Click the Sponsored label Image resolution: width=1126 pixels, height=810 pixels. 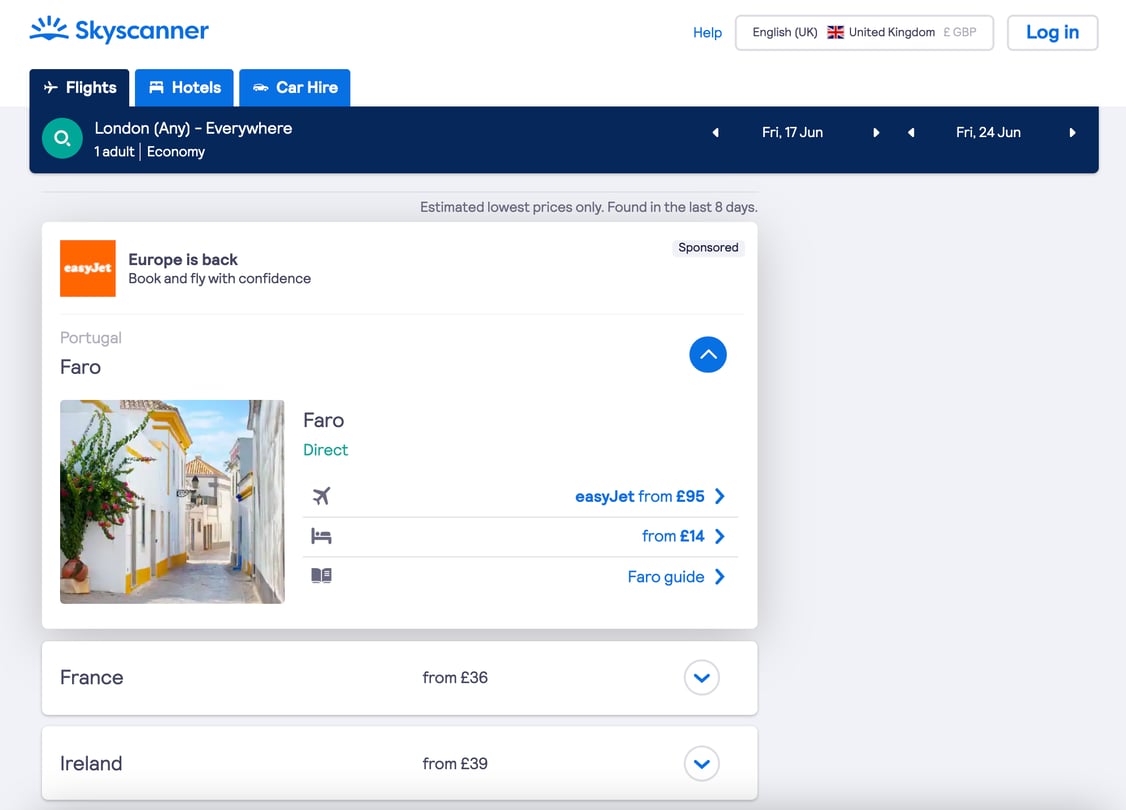[708, 248]
